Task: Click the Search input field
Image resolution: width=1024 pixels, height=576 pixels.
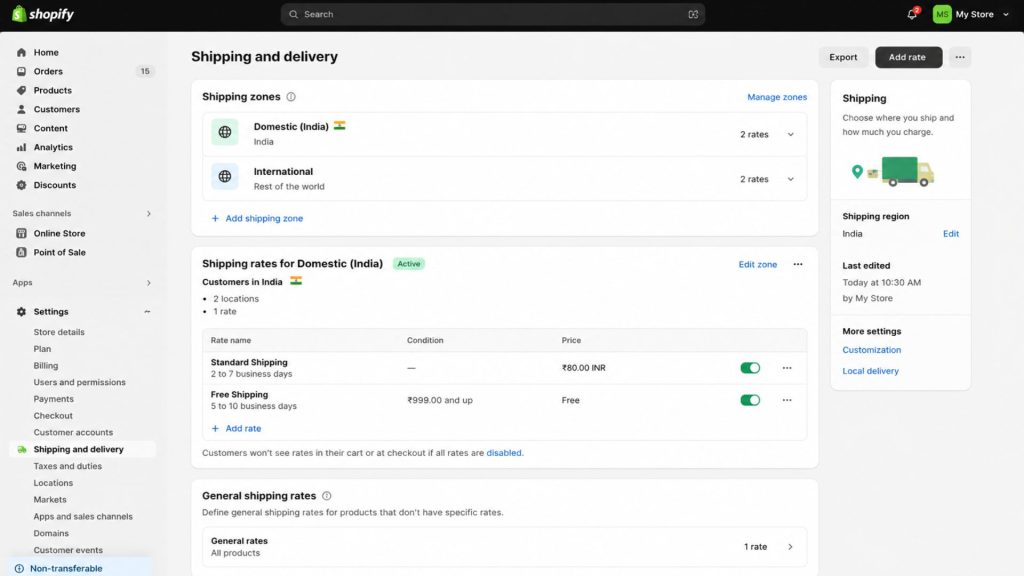Action: [492, 14]
